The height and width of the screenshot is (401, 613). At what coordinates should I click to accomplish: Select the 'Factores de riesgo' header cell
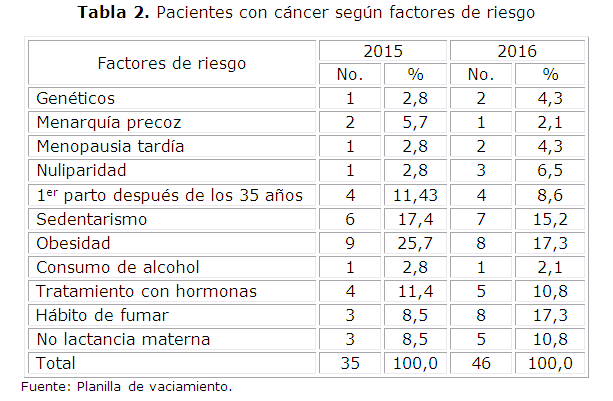point(171,63)
